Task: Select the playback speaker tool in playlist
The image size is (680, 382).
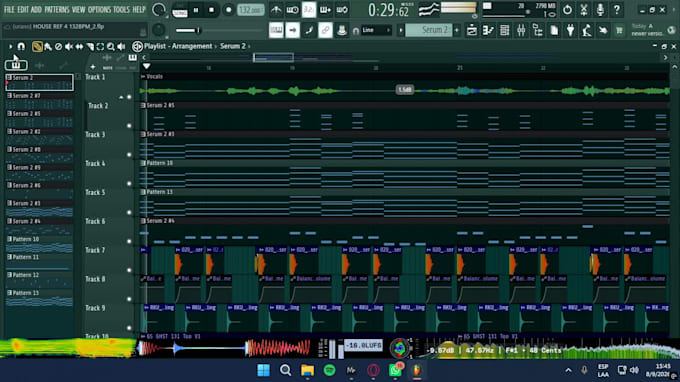Action: tap(121, 46)
